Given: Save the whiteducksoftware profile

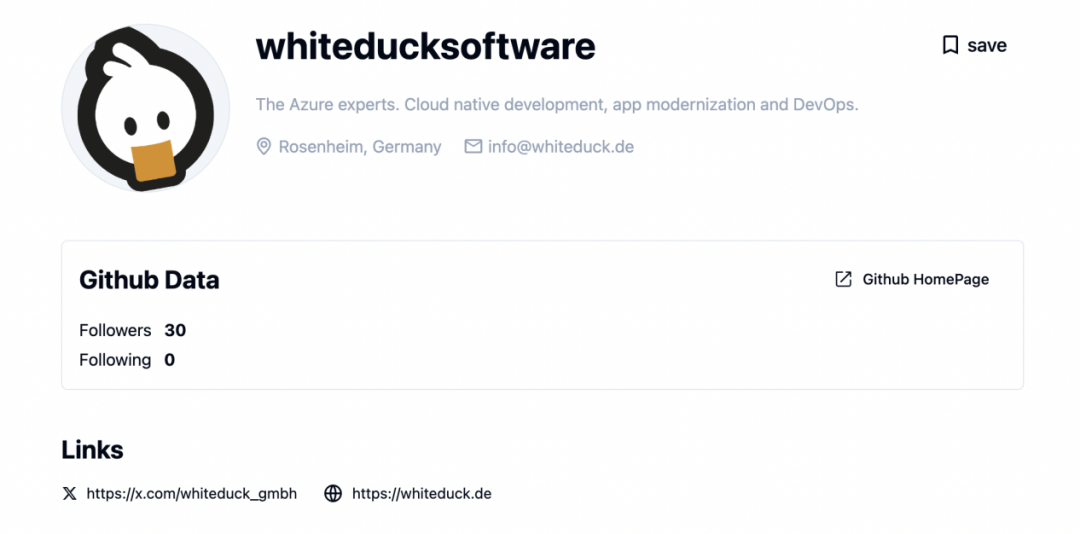Looking at the screenshot, I should (x=975, y=45).
